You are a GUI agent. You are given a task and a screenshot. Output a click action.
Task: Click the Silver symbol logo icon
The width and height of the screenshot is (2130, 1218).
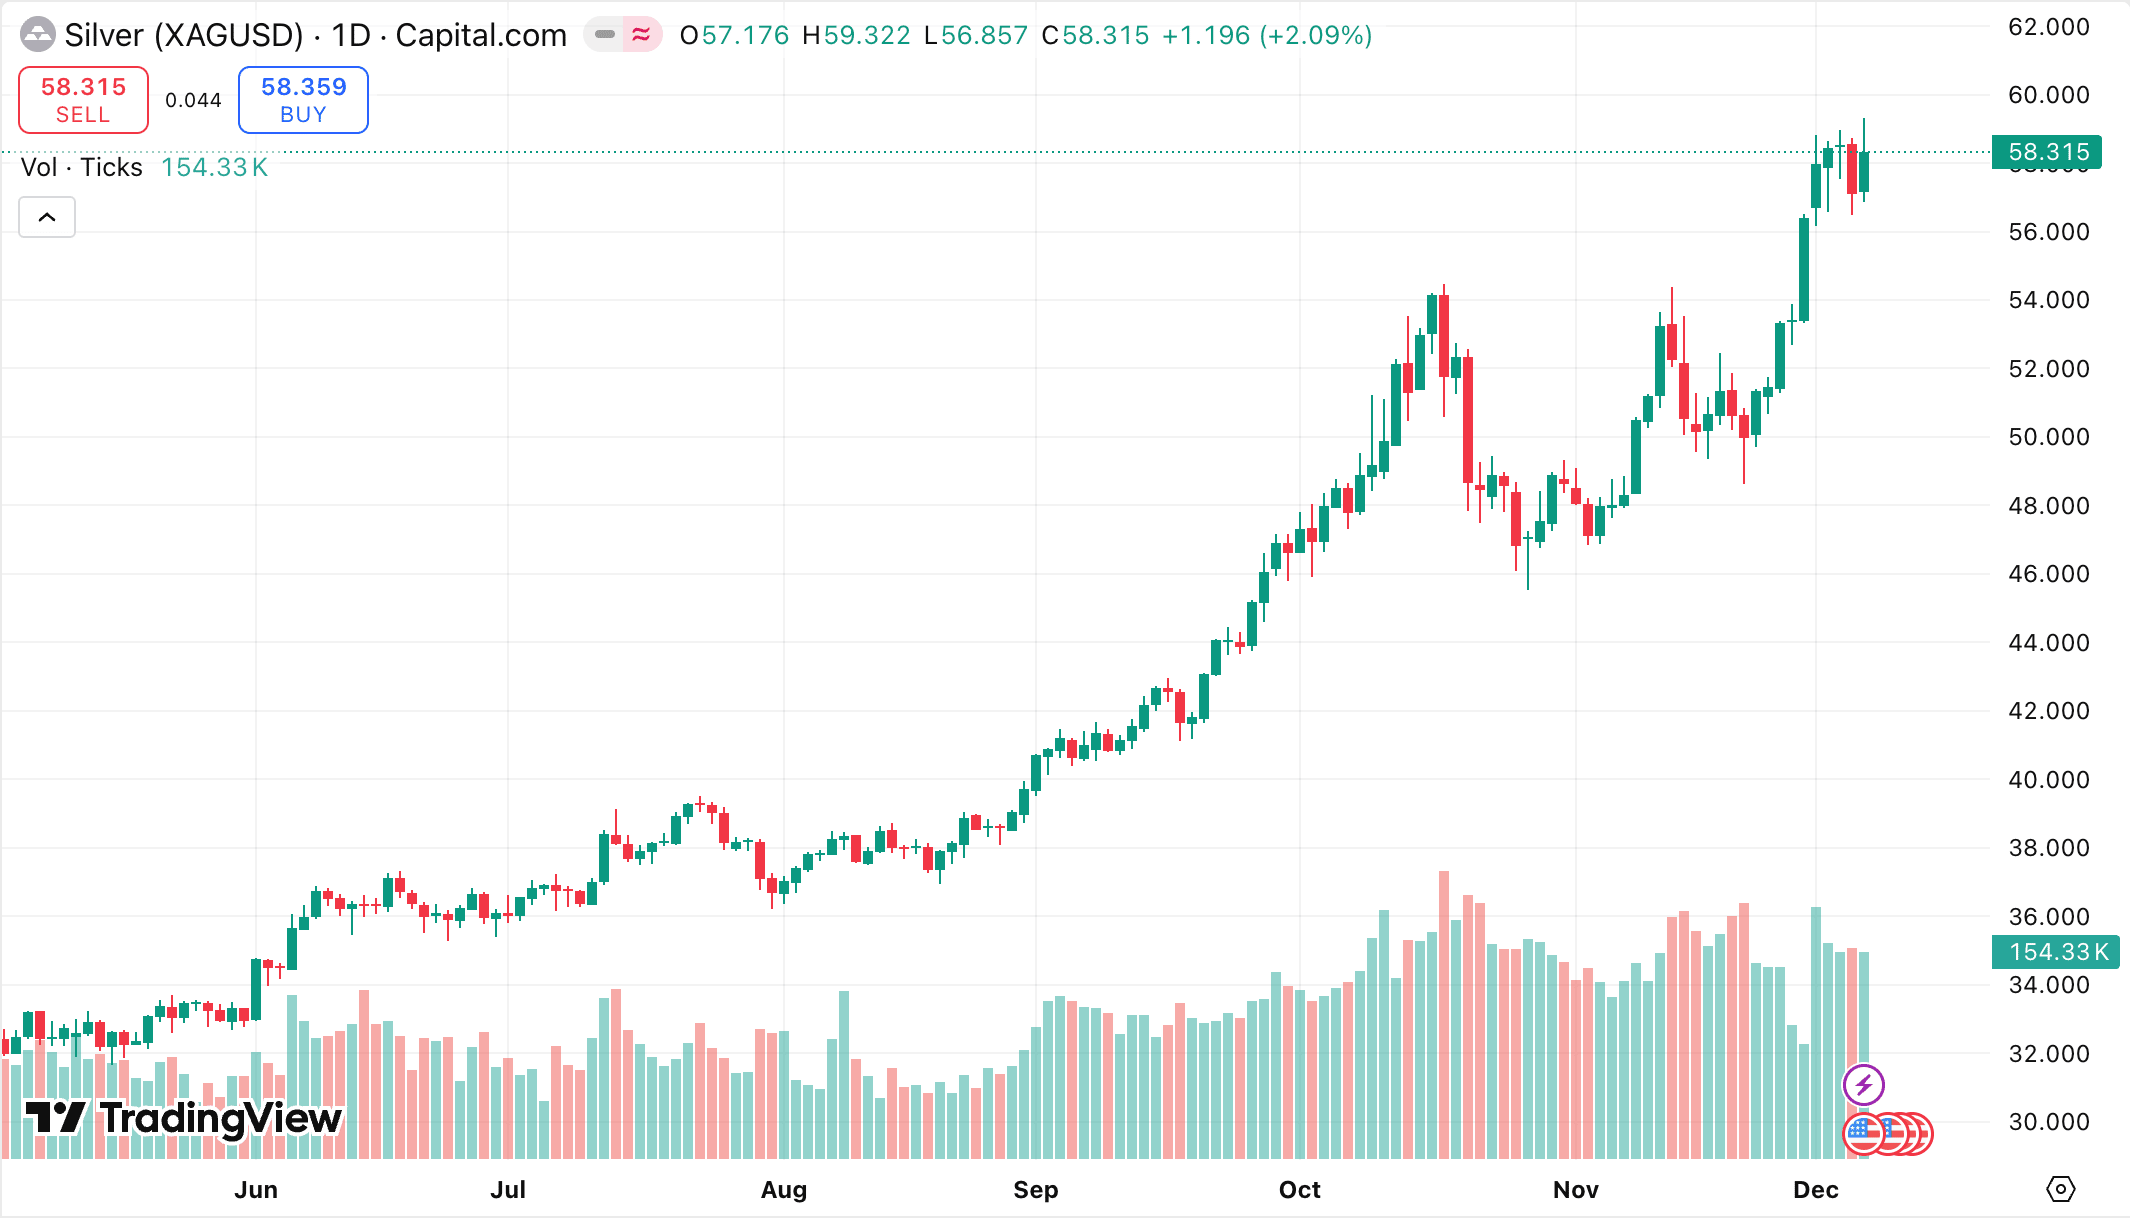[38, 35]
